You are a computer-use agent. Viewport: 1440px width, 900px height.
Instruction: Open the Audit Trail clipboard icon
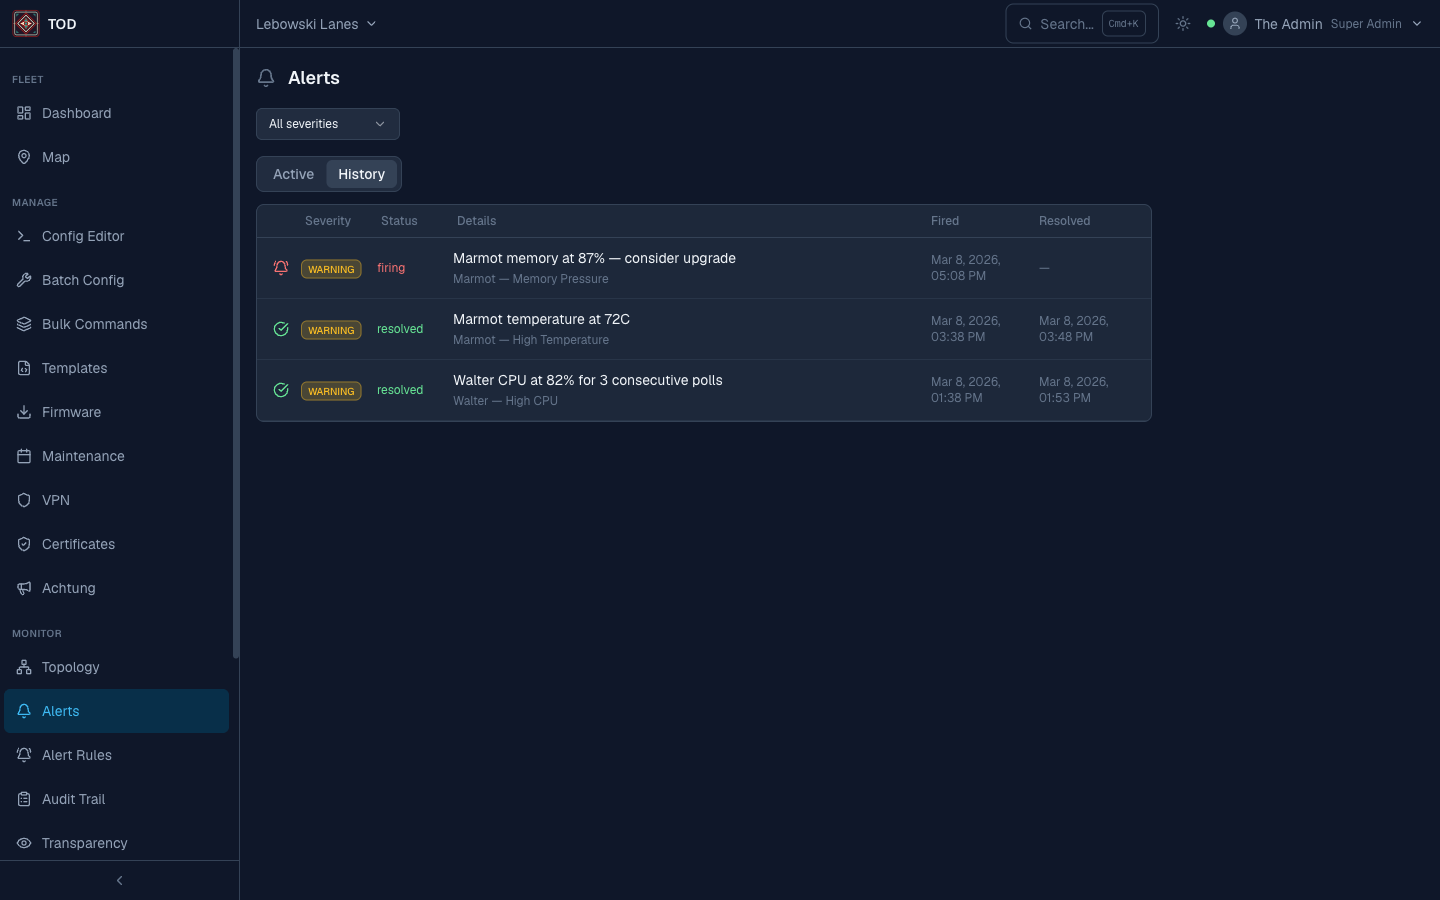[24, 799]
